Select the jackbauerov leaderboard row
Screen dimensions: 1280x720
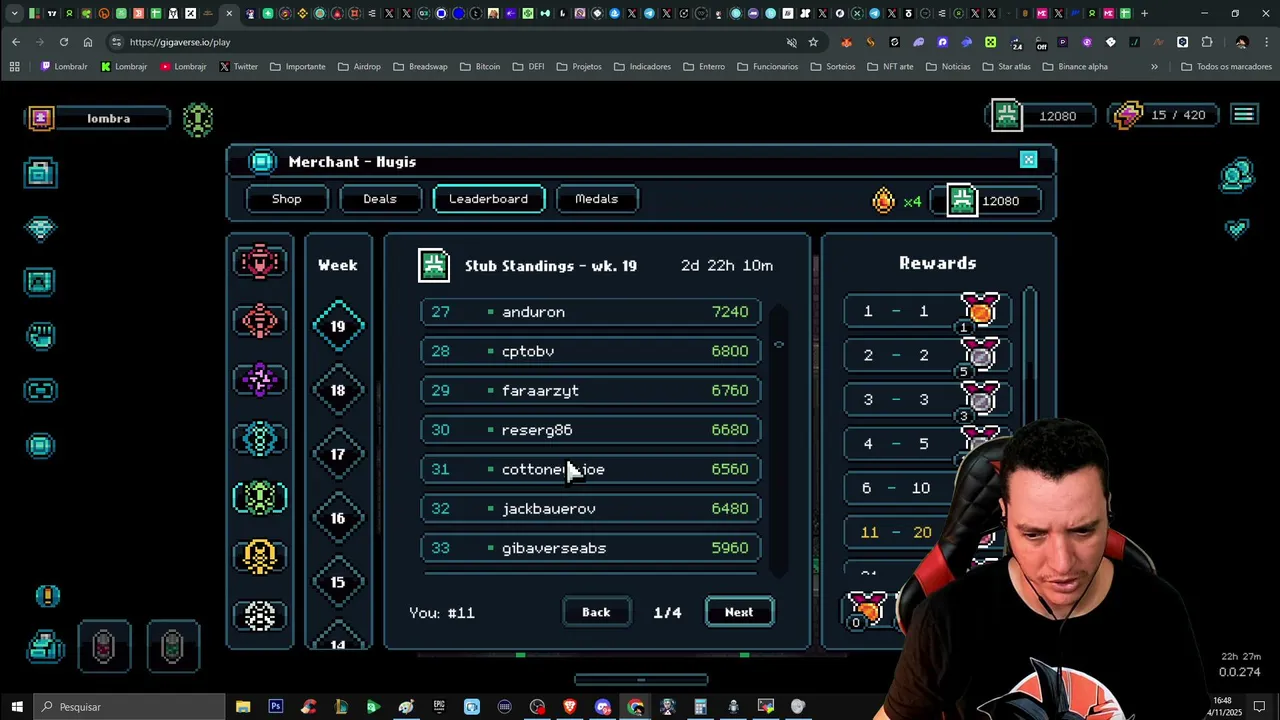591,509
